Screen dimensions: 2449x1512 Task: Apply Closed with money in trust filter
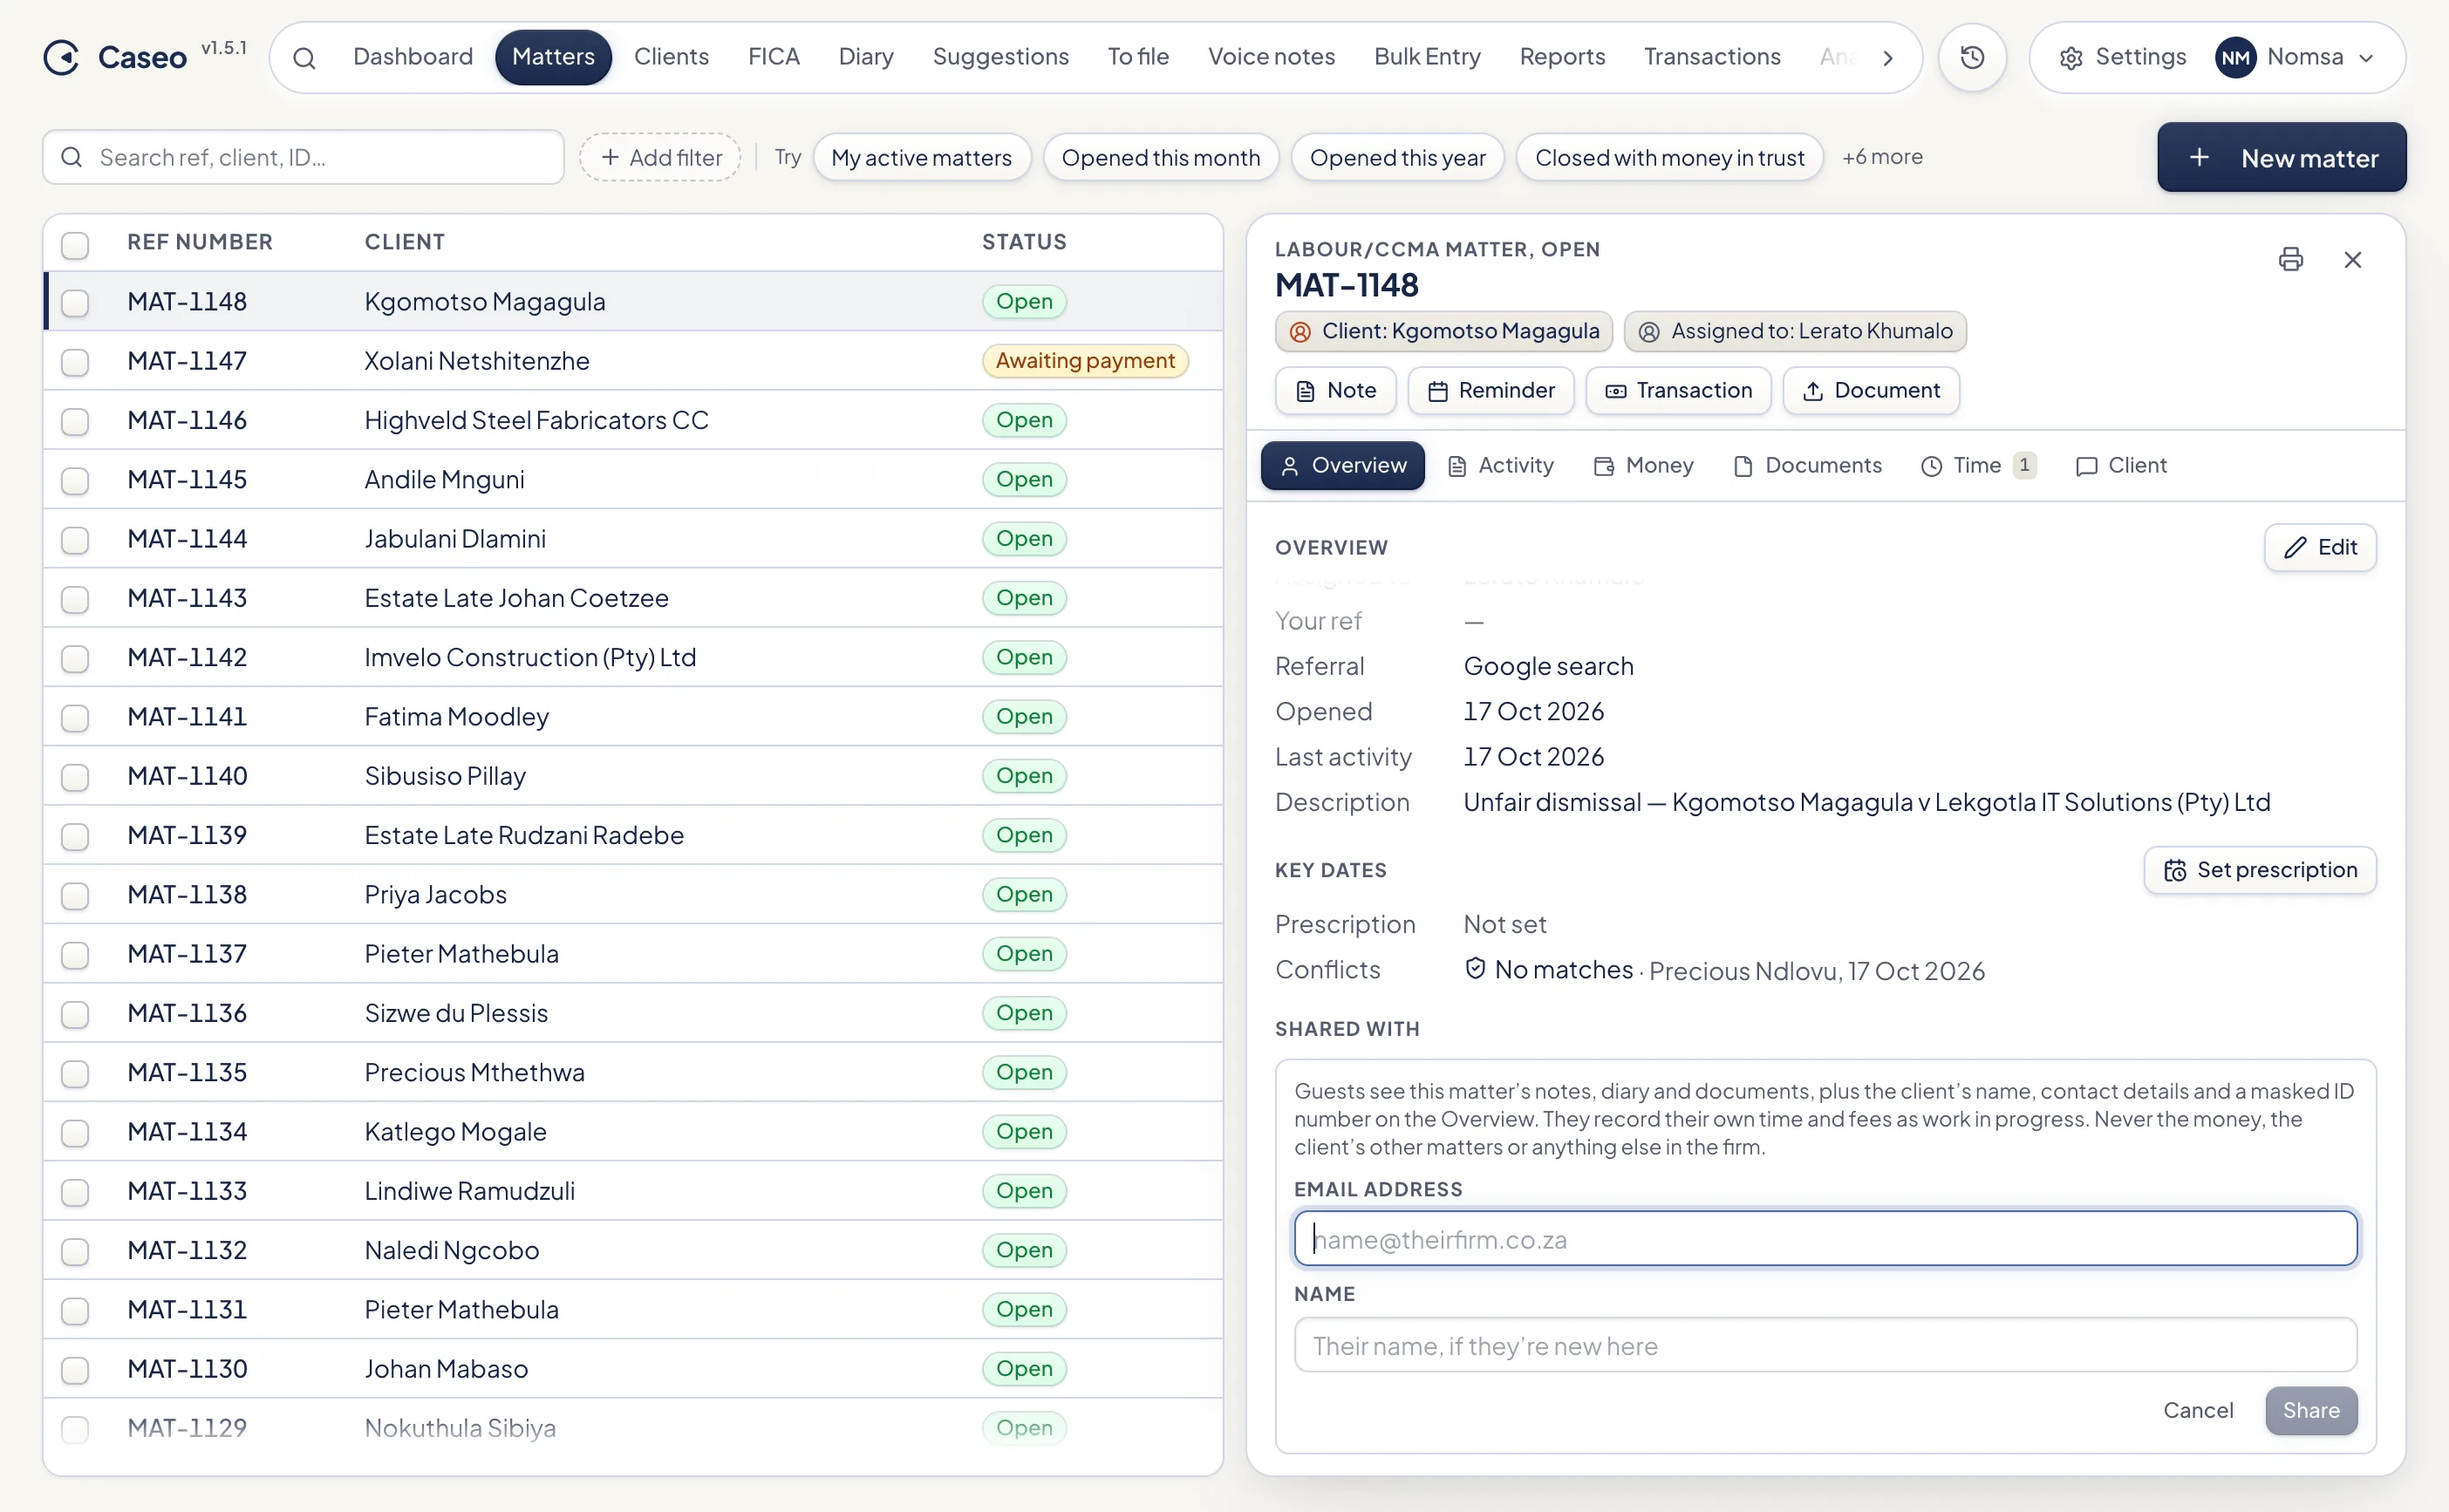click(x=1669, y=157)
